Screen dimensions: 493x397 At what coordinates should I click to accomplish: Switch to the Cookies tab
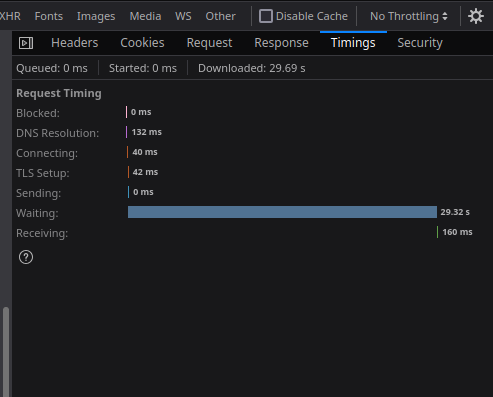142,43
